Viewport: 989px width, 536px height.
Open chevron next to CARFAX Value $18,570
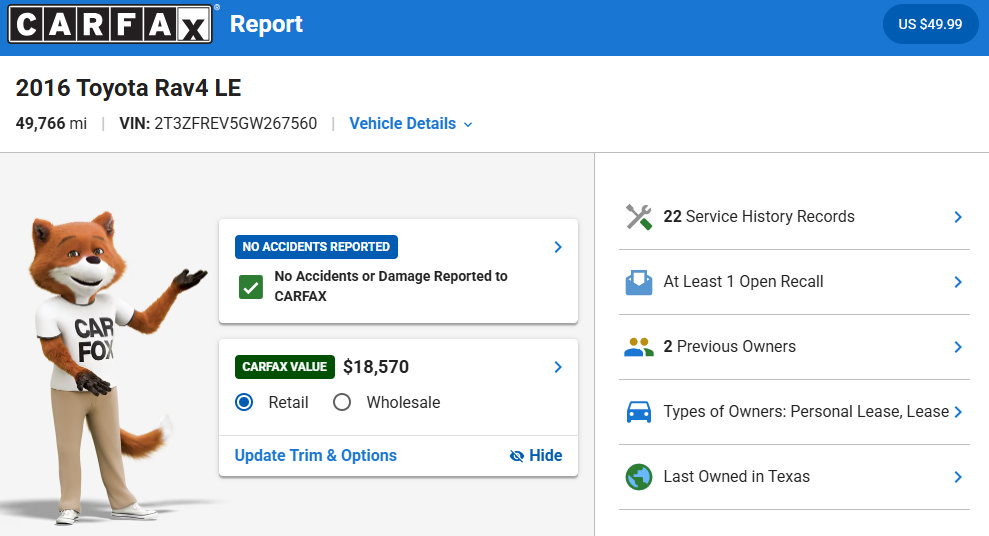click(558, 367)
